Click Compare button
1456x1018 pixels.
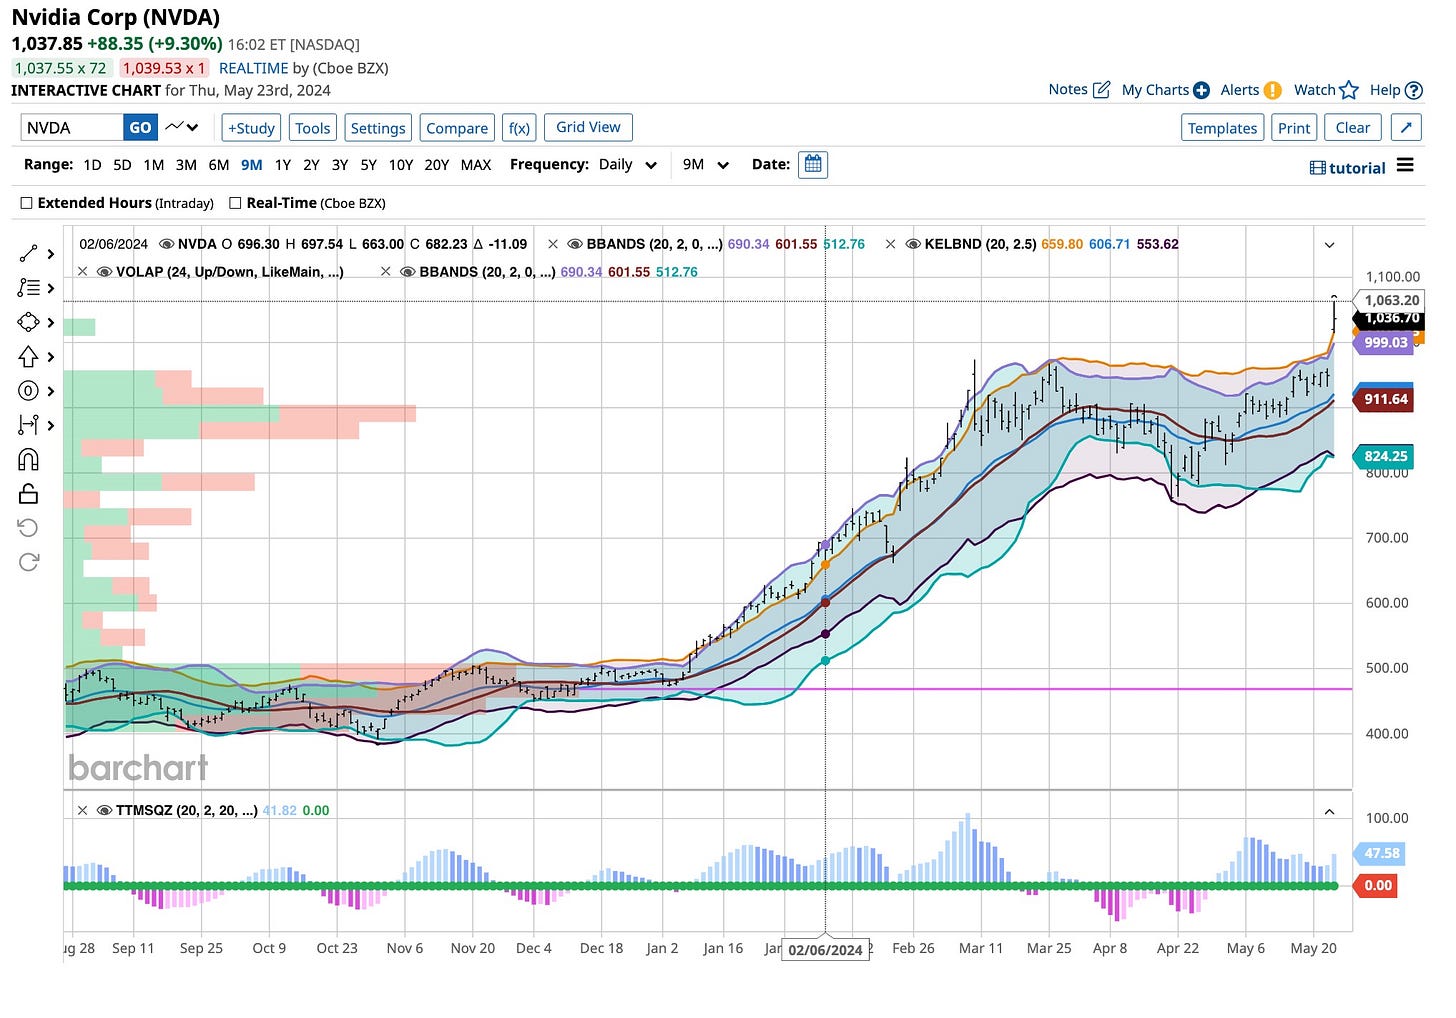point(457,128)
